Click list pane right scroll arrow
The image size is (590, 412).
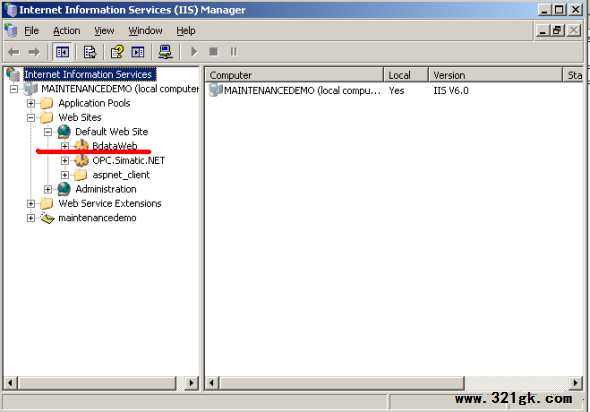click(x=575, y=383)
